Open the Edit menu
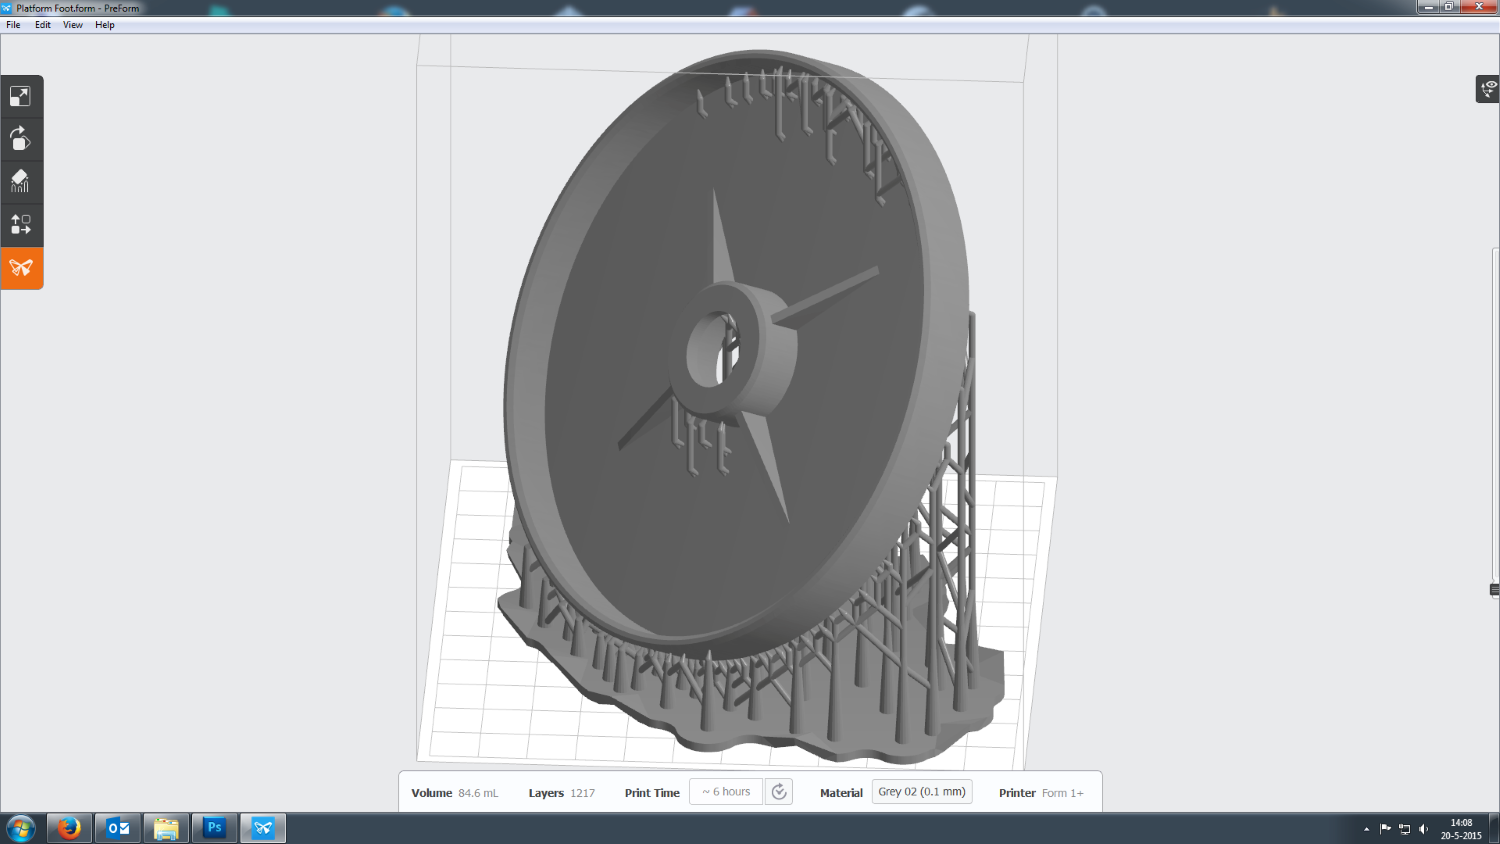This screenshot has width=1500, height=844. [43, 25]
